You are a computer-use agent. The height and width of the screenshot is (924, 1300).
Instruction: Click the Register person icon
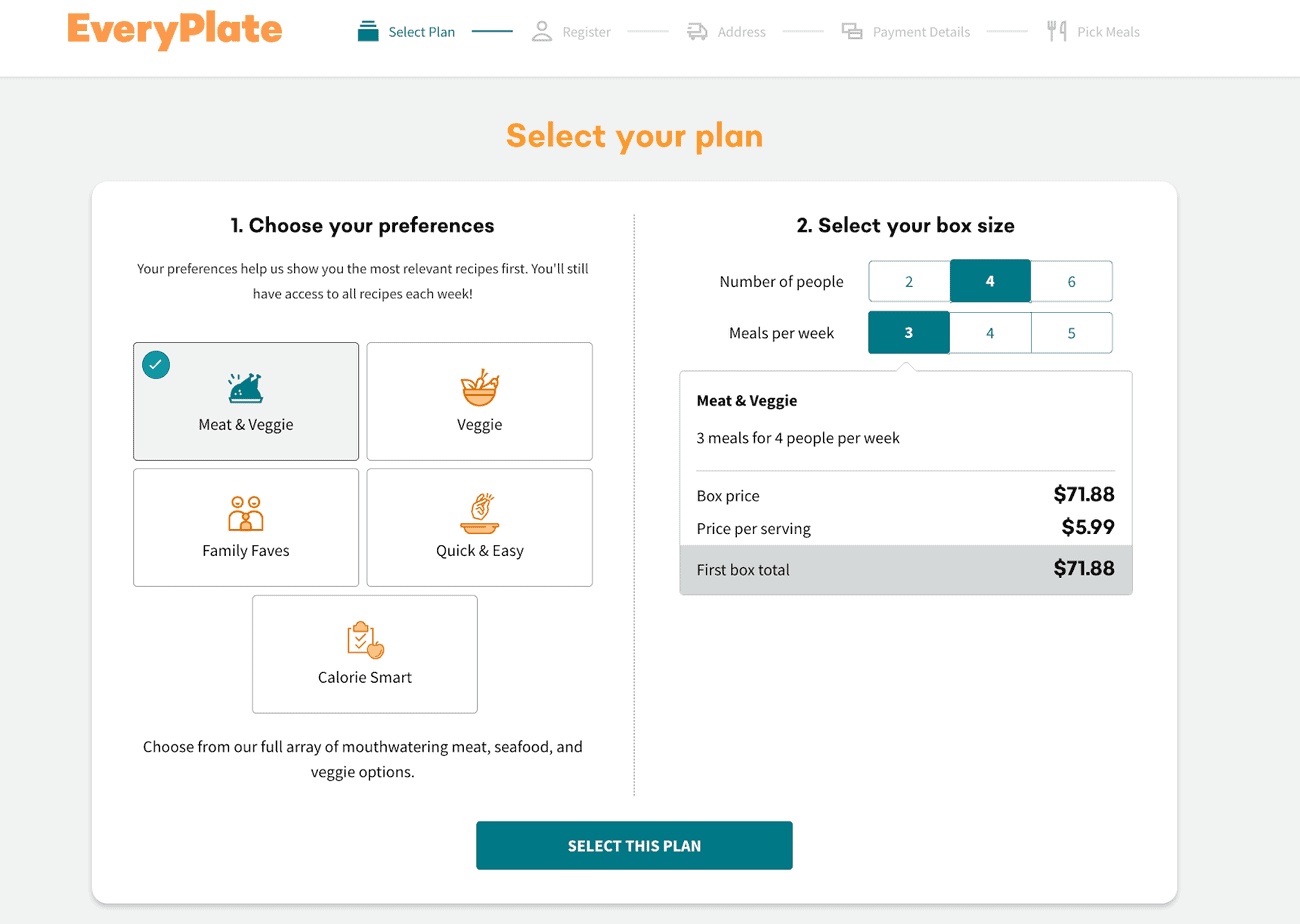coord(542,32)
